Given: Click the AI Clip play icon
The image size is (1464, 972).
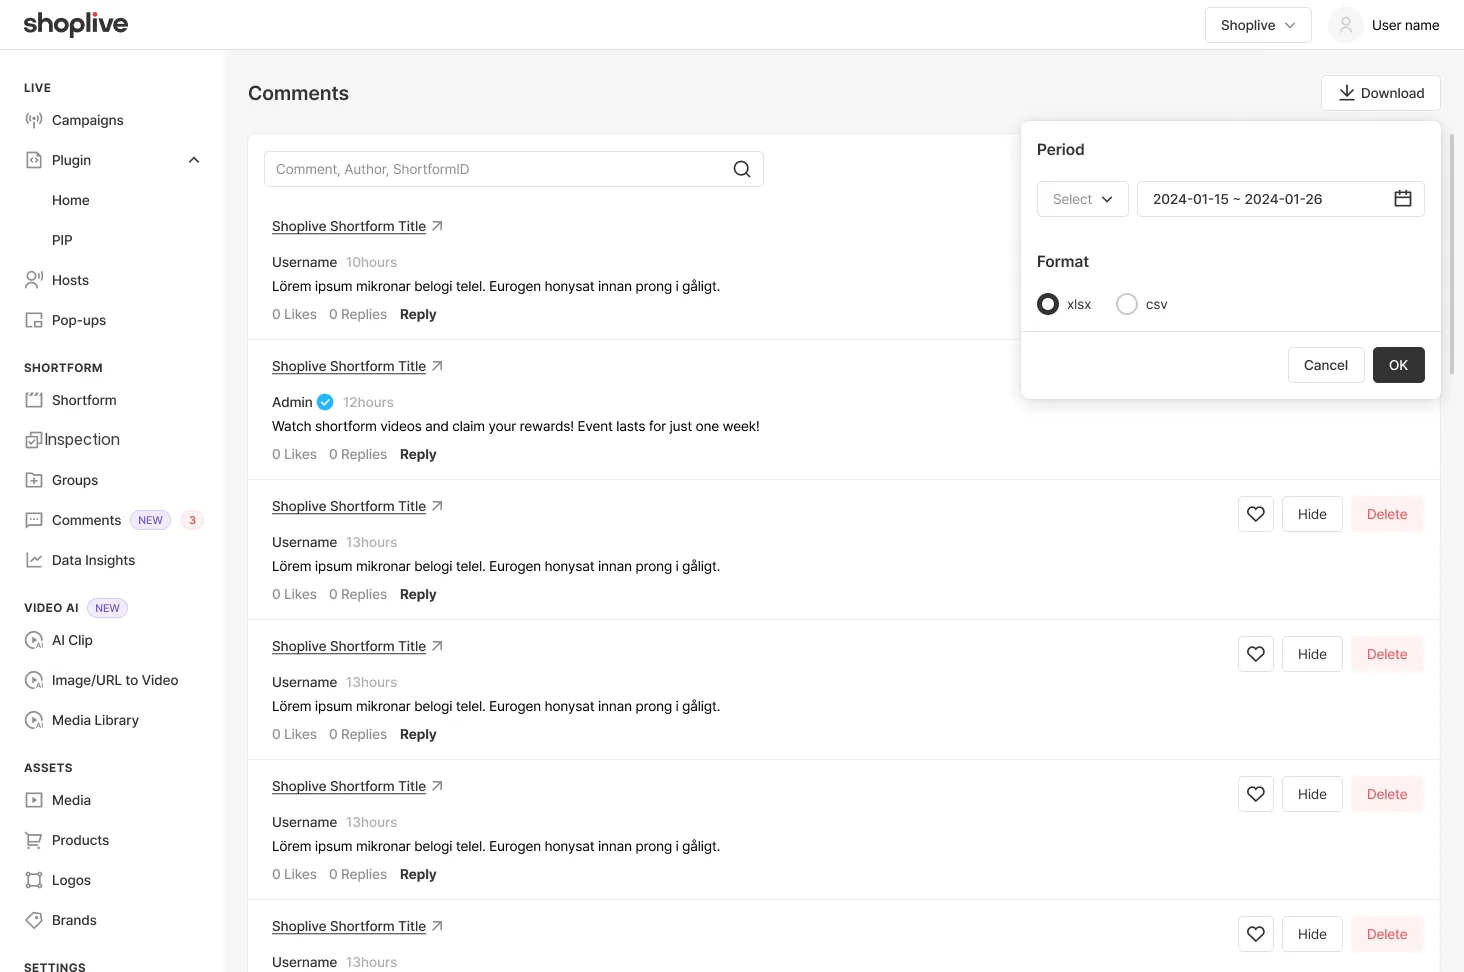Looking at the screenshot, I should 34,640.
